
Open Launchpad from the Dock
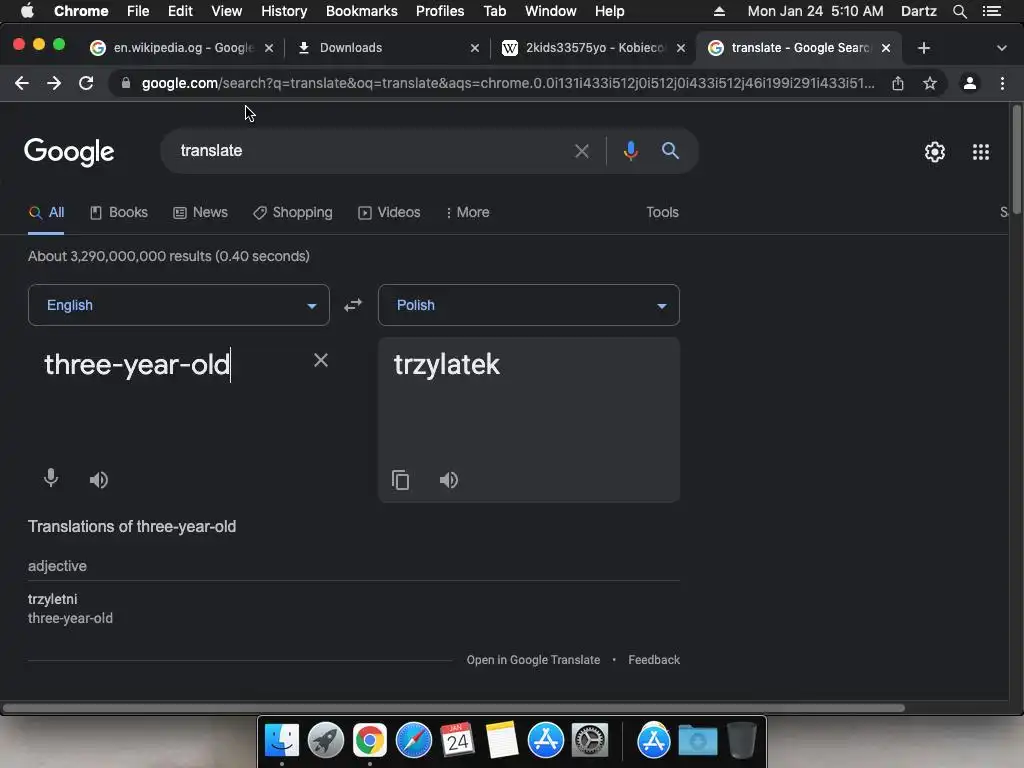(325, 741)
